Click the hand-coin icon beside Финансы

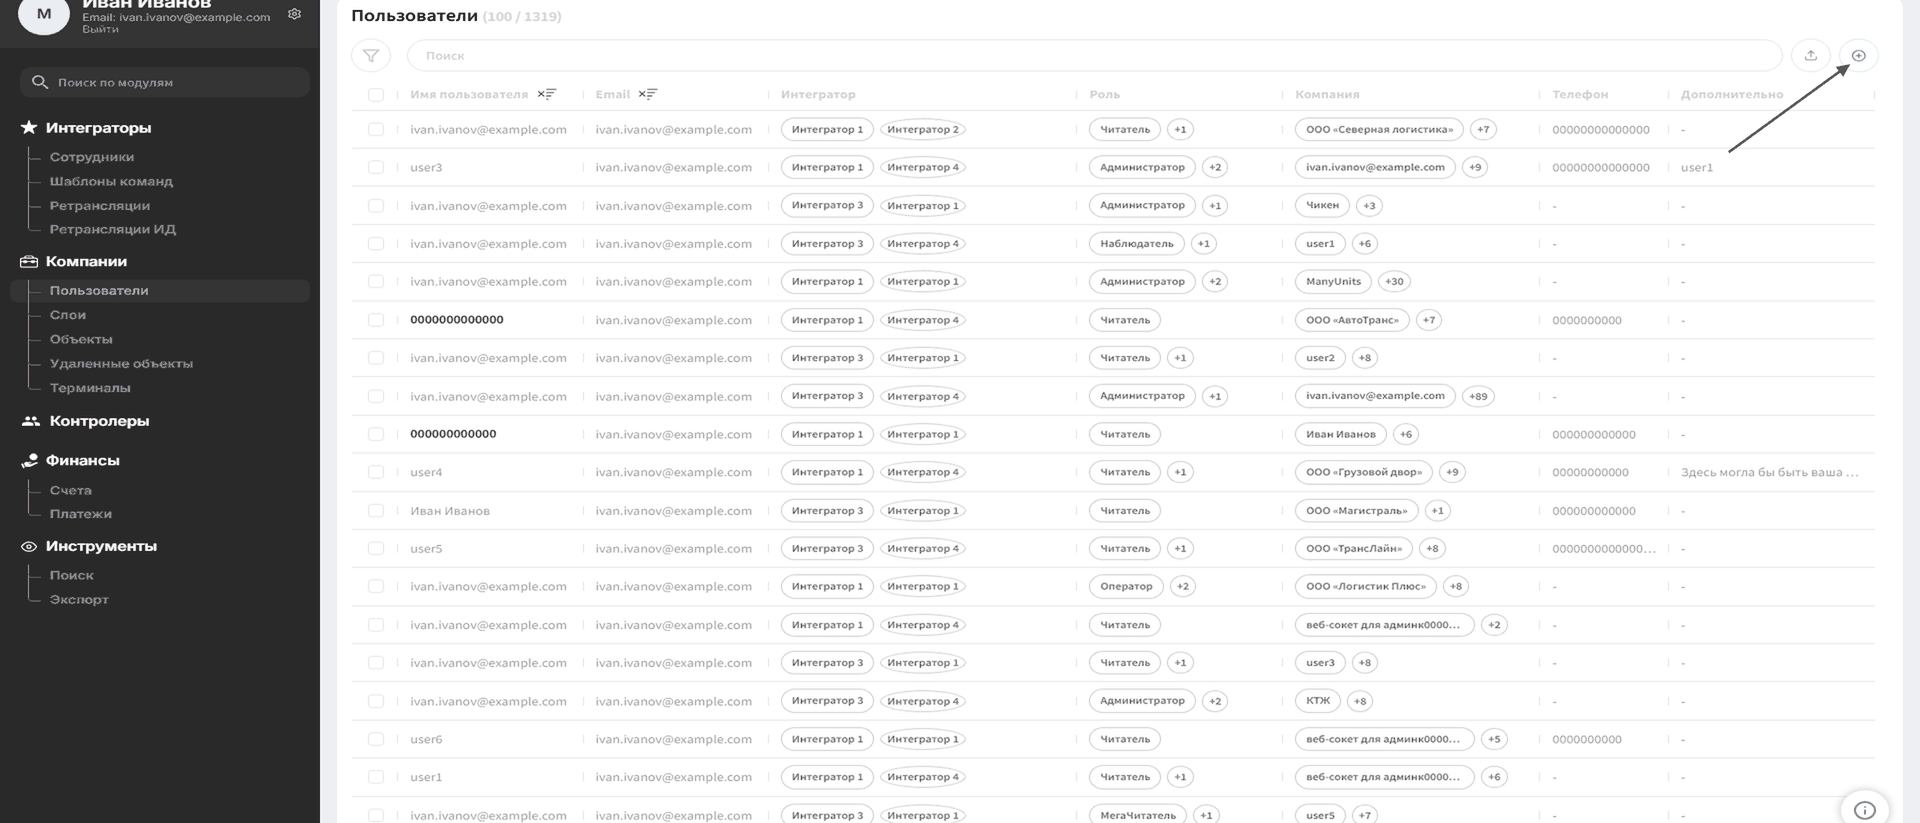pyautogui.click(x=30, y=460)
